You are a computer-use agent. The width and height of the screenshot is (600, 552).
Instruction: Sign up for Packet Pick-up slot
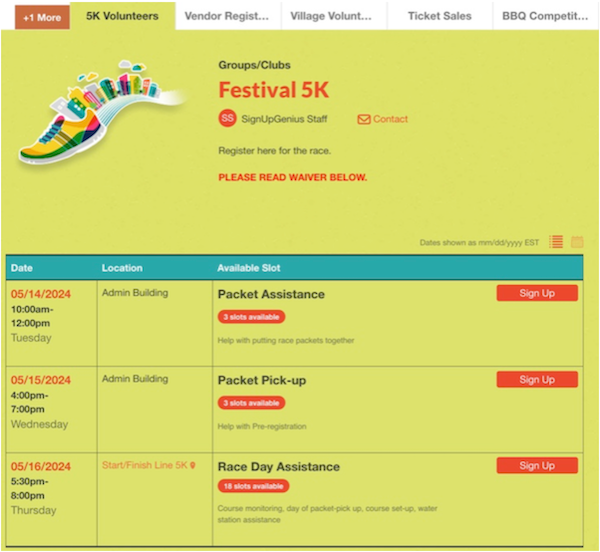537,379
